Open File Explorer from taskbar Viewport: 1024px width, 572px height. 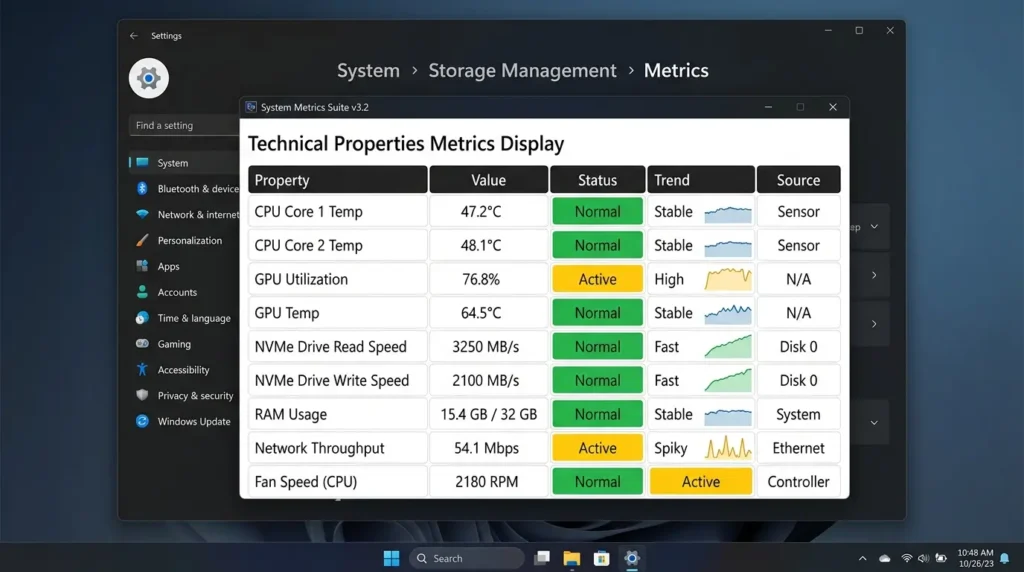click(x=571, y=558)
